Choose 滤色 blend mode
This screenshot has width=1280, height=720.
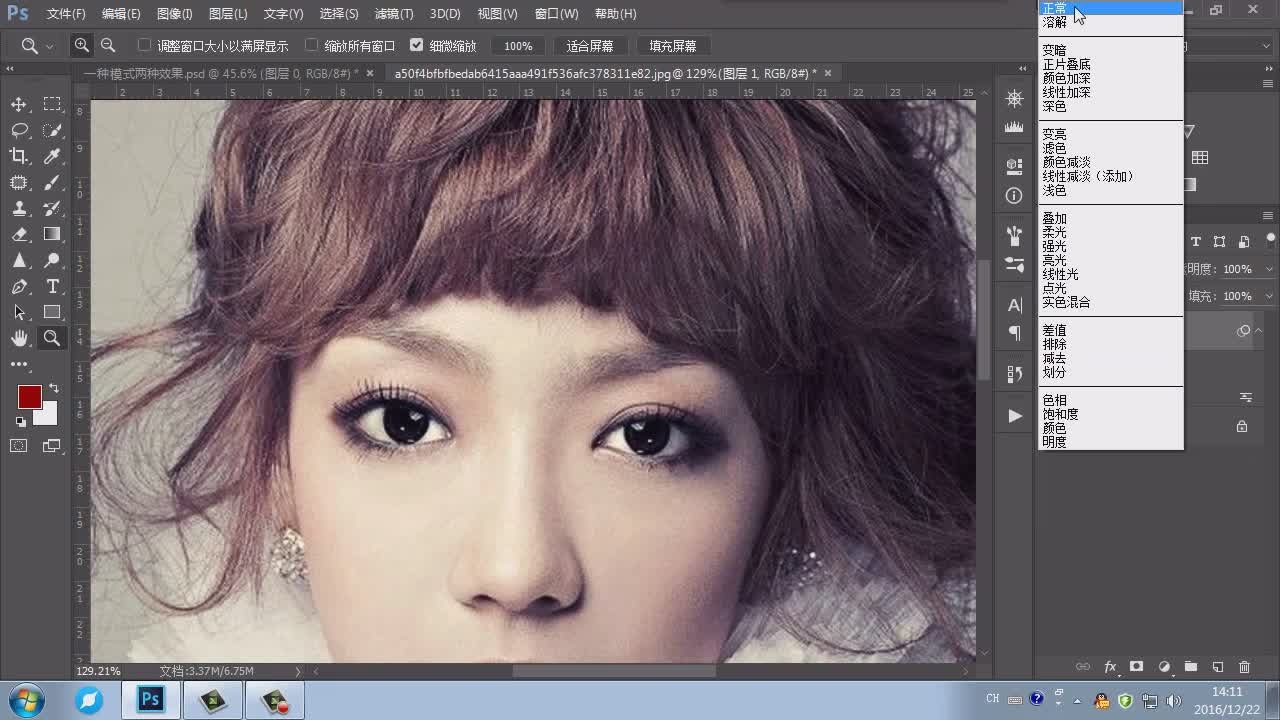1055,148
